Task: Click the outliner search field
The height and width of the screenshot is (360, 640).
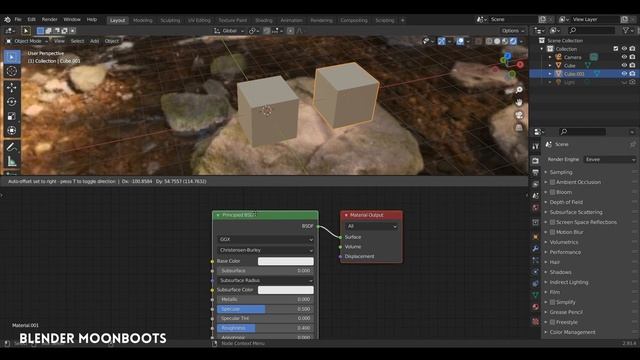Action: pyautogui.click(x=591, y=31)
